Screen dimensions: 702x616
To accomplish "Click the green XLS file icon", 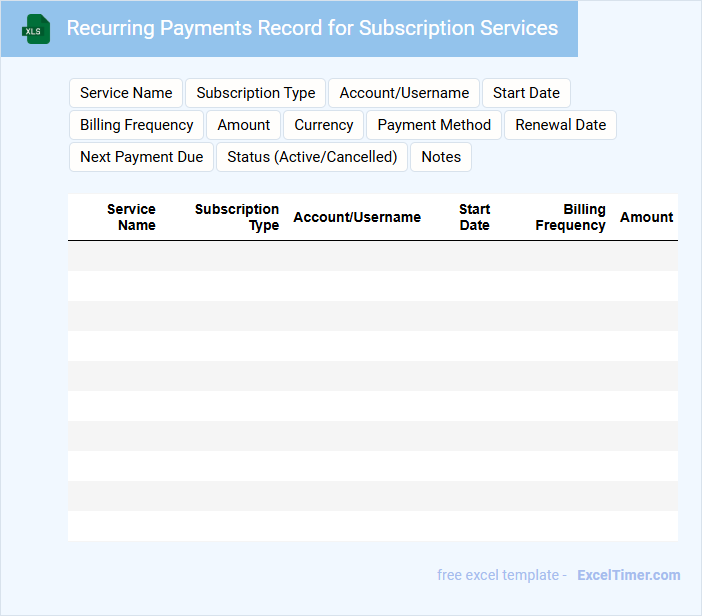I will point(37,29).
